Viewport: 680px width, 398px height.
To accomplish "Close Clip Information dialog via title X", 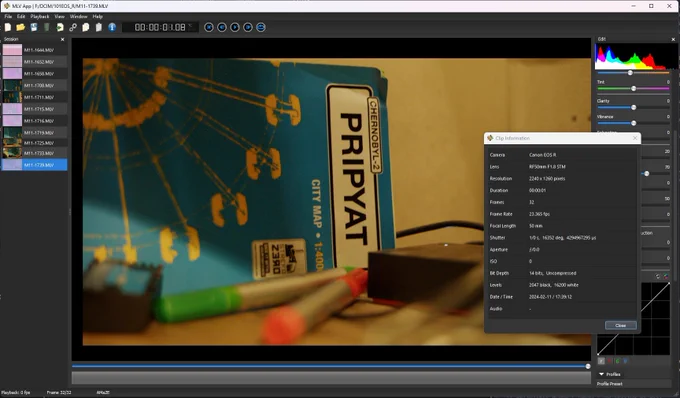I will click(x=635, y=138).
